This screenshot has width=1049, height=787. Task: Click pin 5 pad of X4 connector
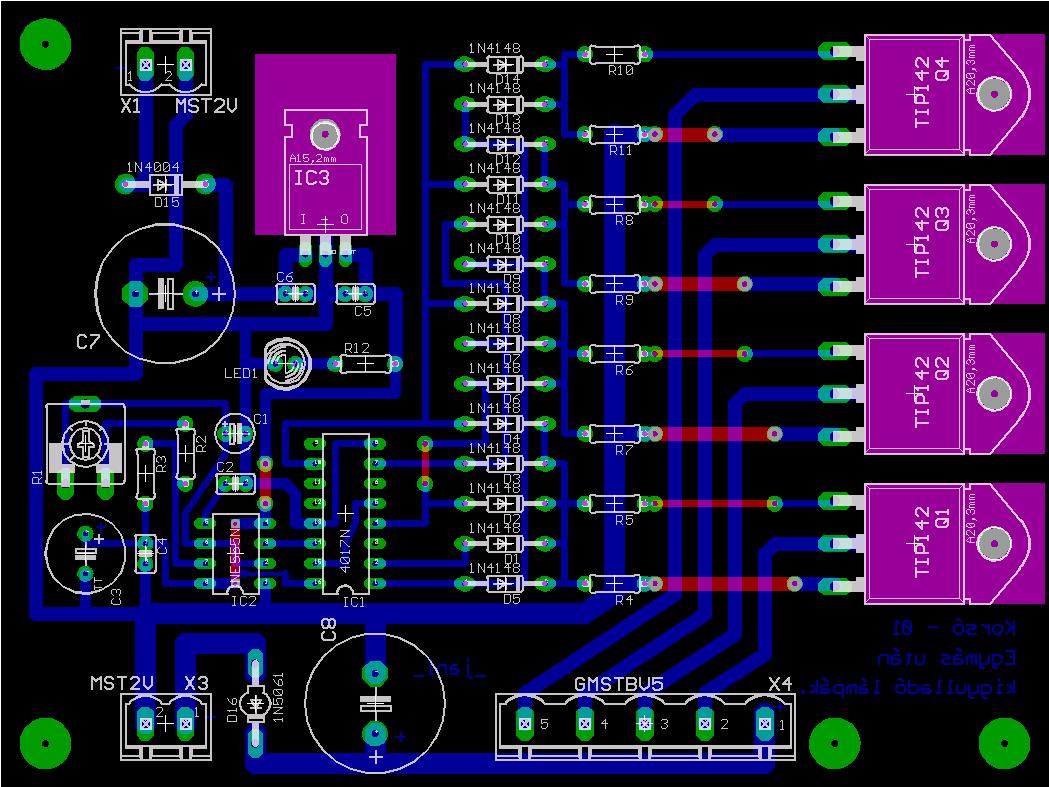[x=524, y=723]
